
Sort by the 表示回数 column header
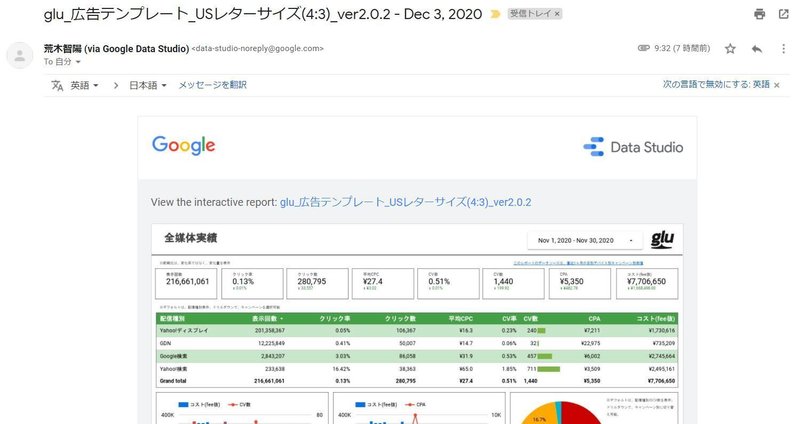click(267, 318)
